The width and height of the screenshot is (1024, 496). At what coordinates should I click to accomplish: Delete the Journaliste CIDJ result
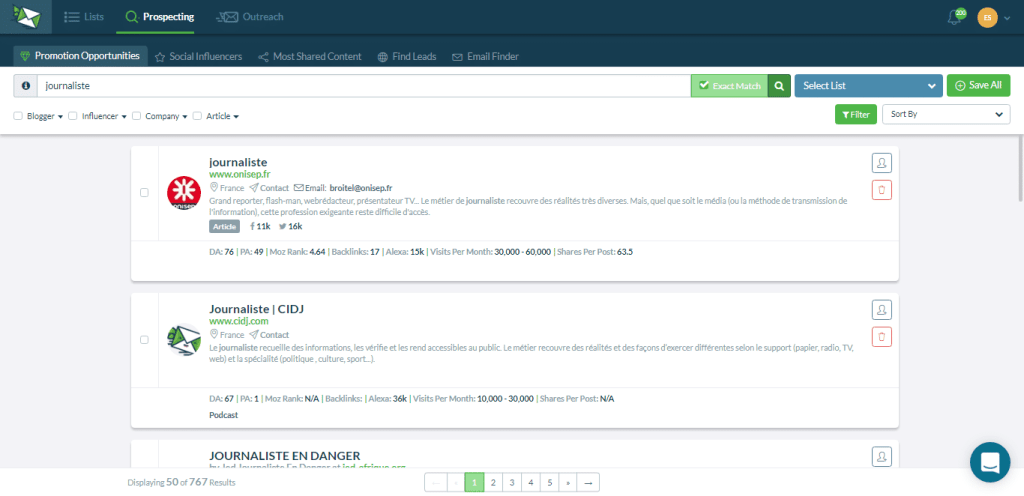[x=882, y=337]
